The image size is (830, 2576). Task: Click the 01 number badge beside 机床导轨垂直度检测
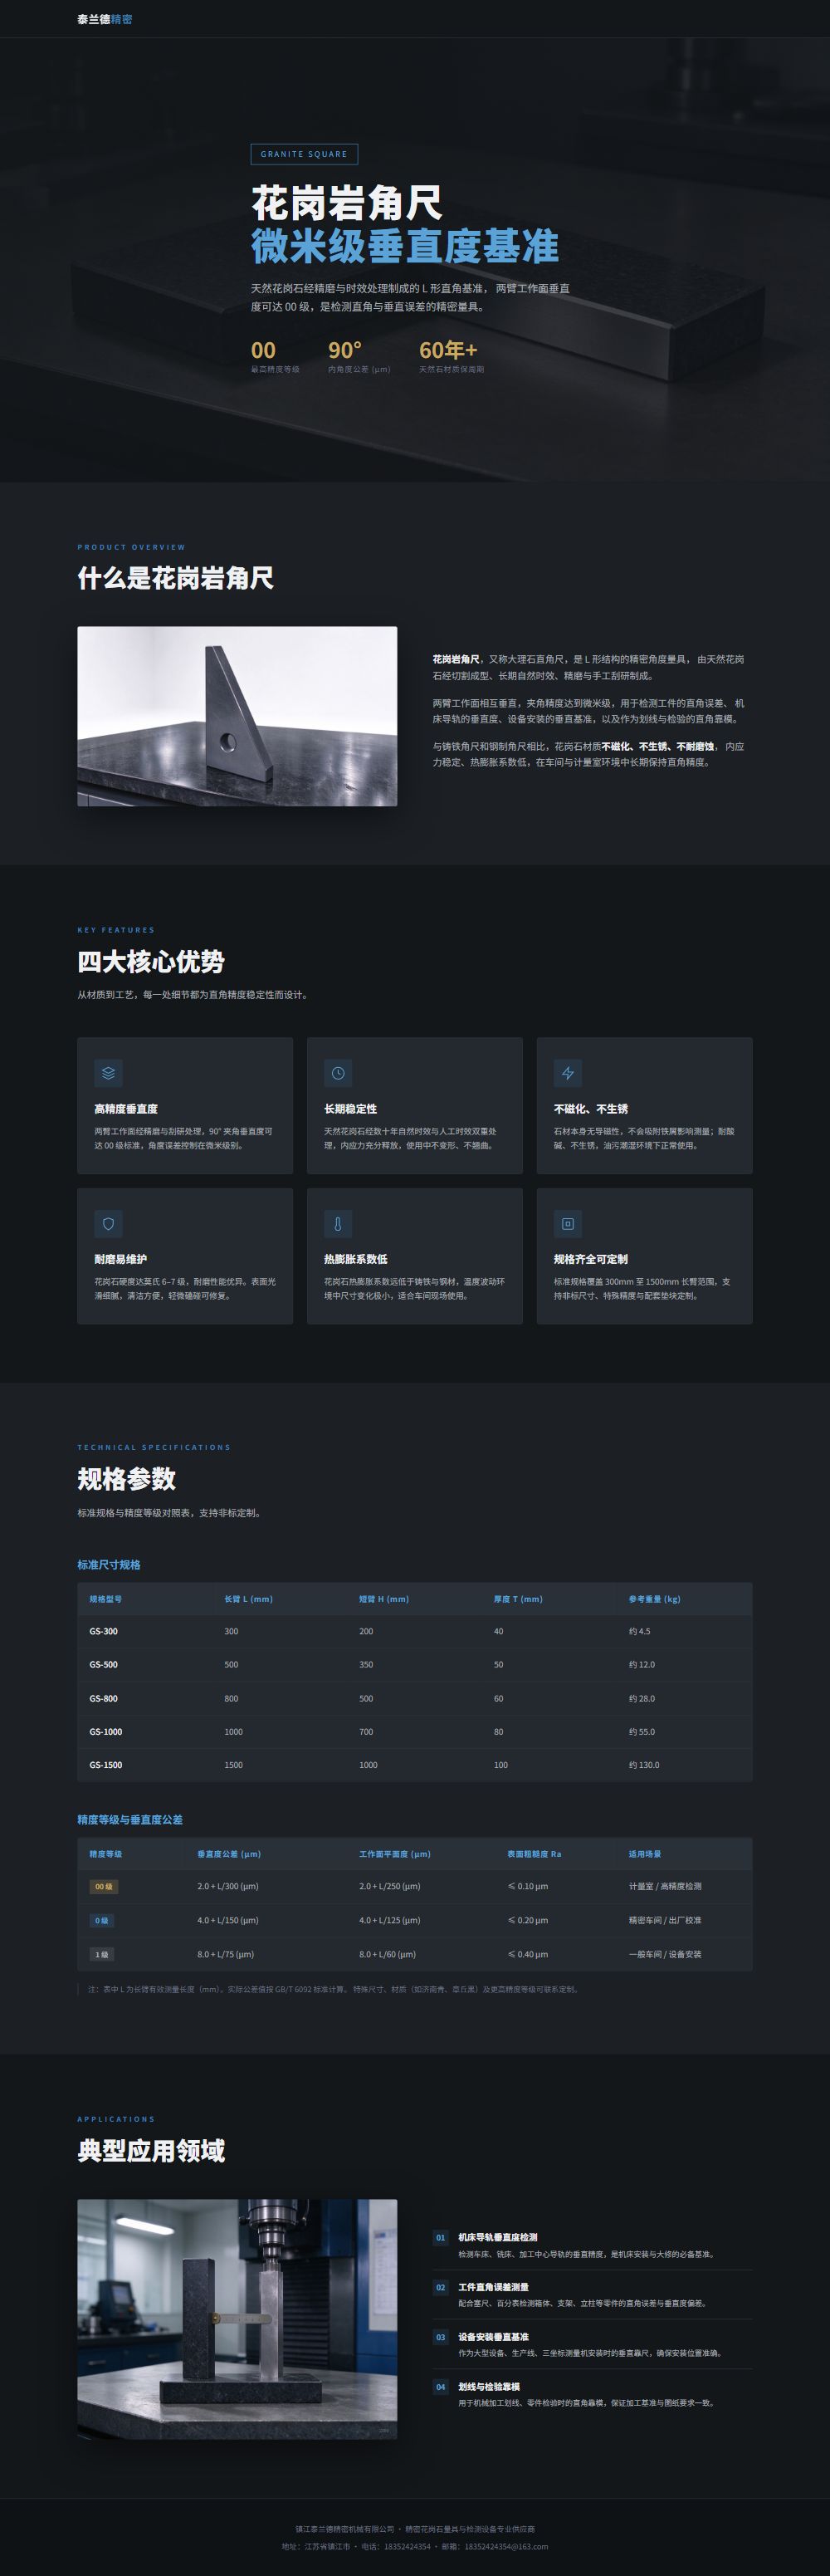(441, 2238)
